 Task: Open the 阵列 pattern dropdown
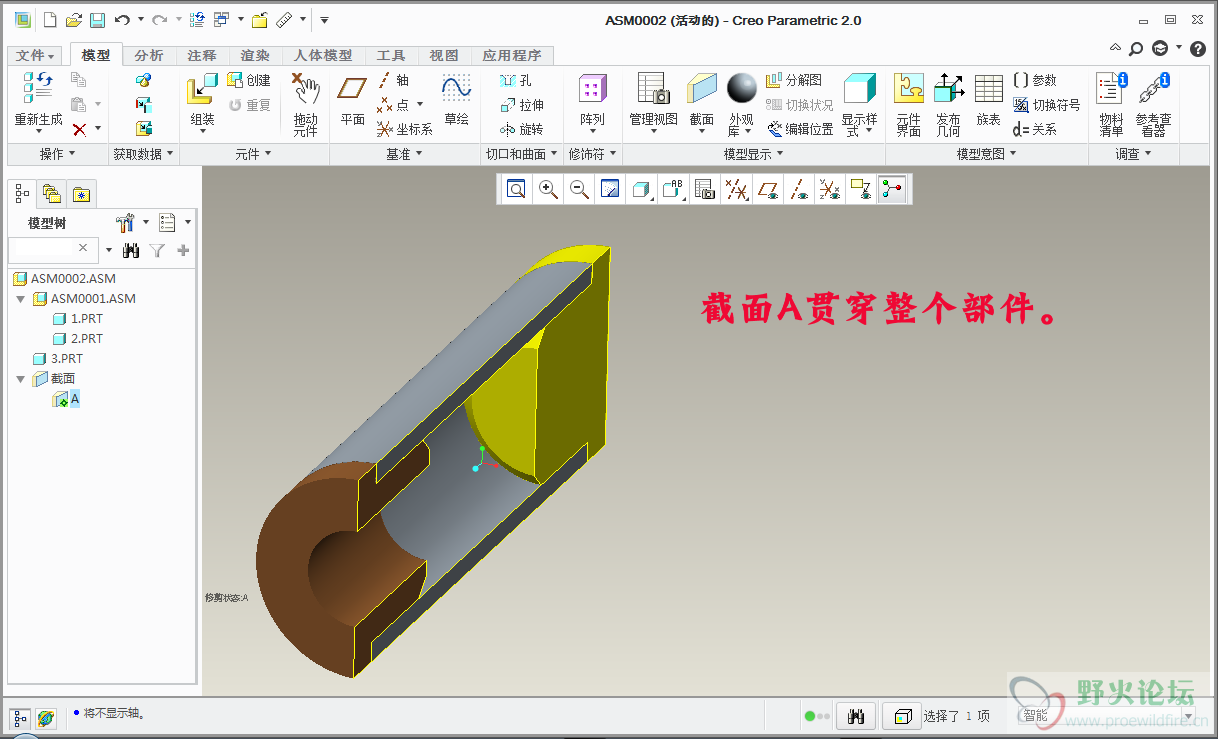click(592, 131)
